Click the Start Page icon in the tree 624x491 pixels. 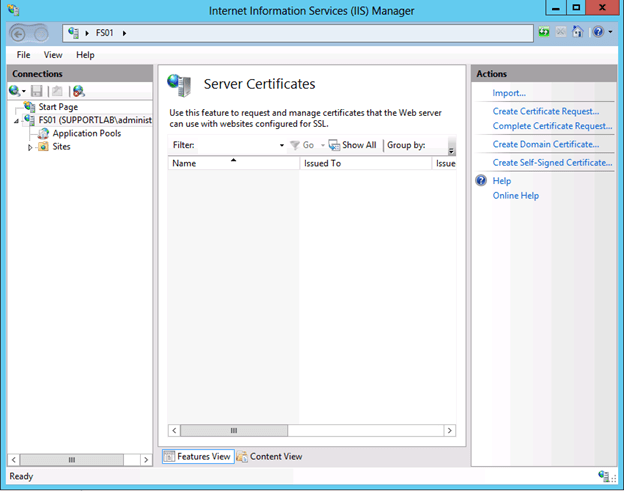coord(29,106)
